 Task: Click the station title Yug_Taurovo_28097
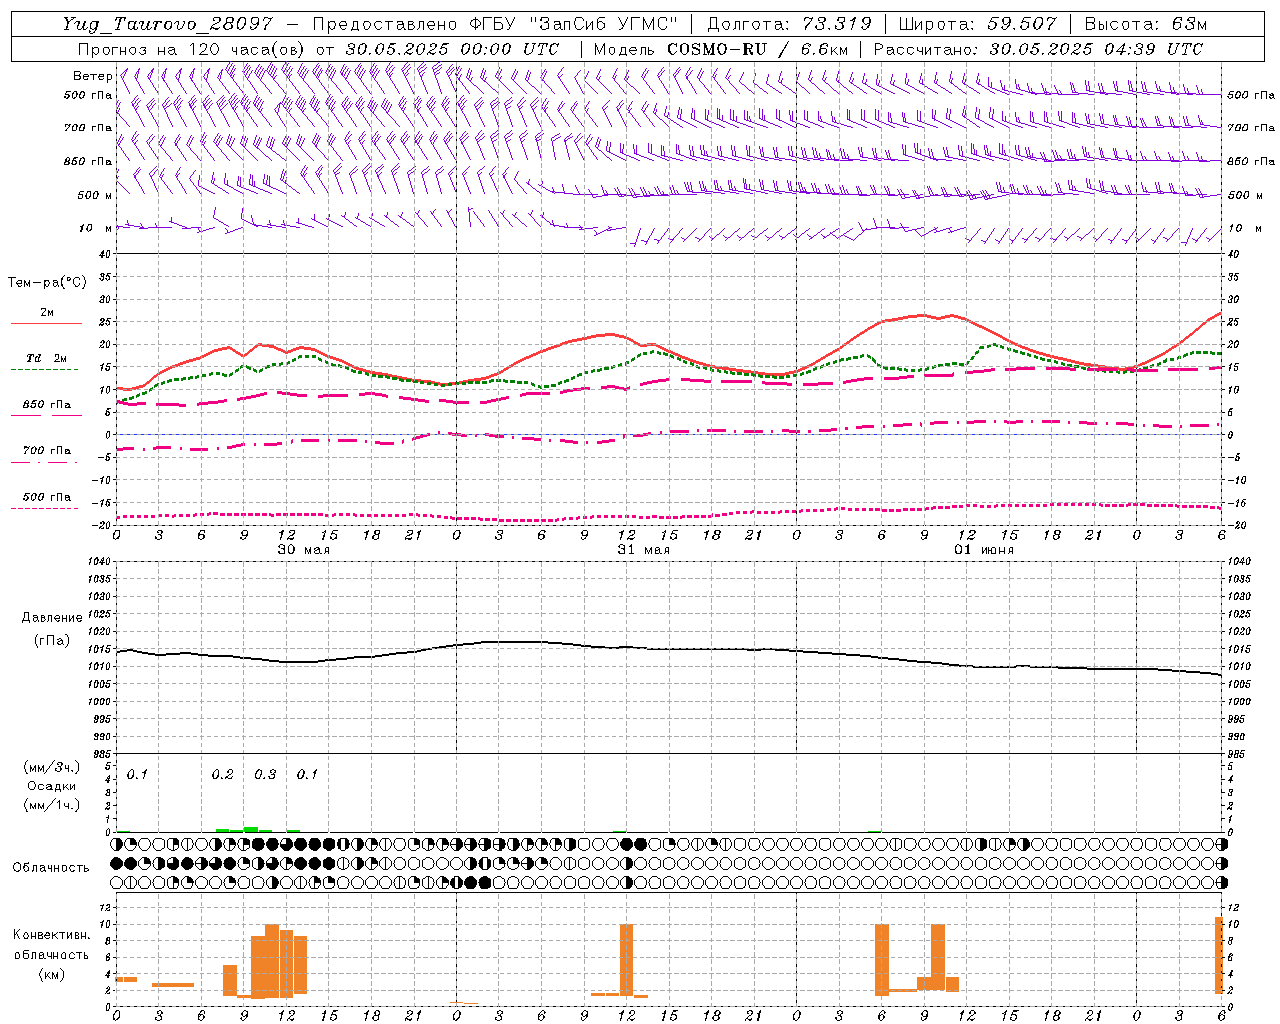(x=167, y=24)
